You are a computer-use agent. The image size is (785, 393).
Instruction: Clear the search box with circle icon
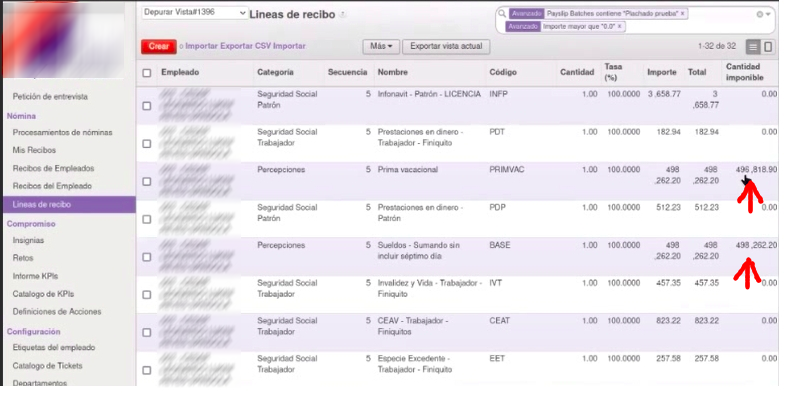pyautogui.click(x=759, y=15)
